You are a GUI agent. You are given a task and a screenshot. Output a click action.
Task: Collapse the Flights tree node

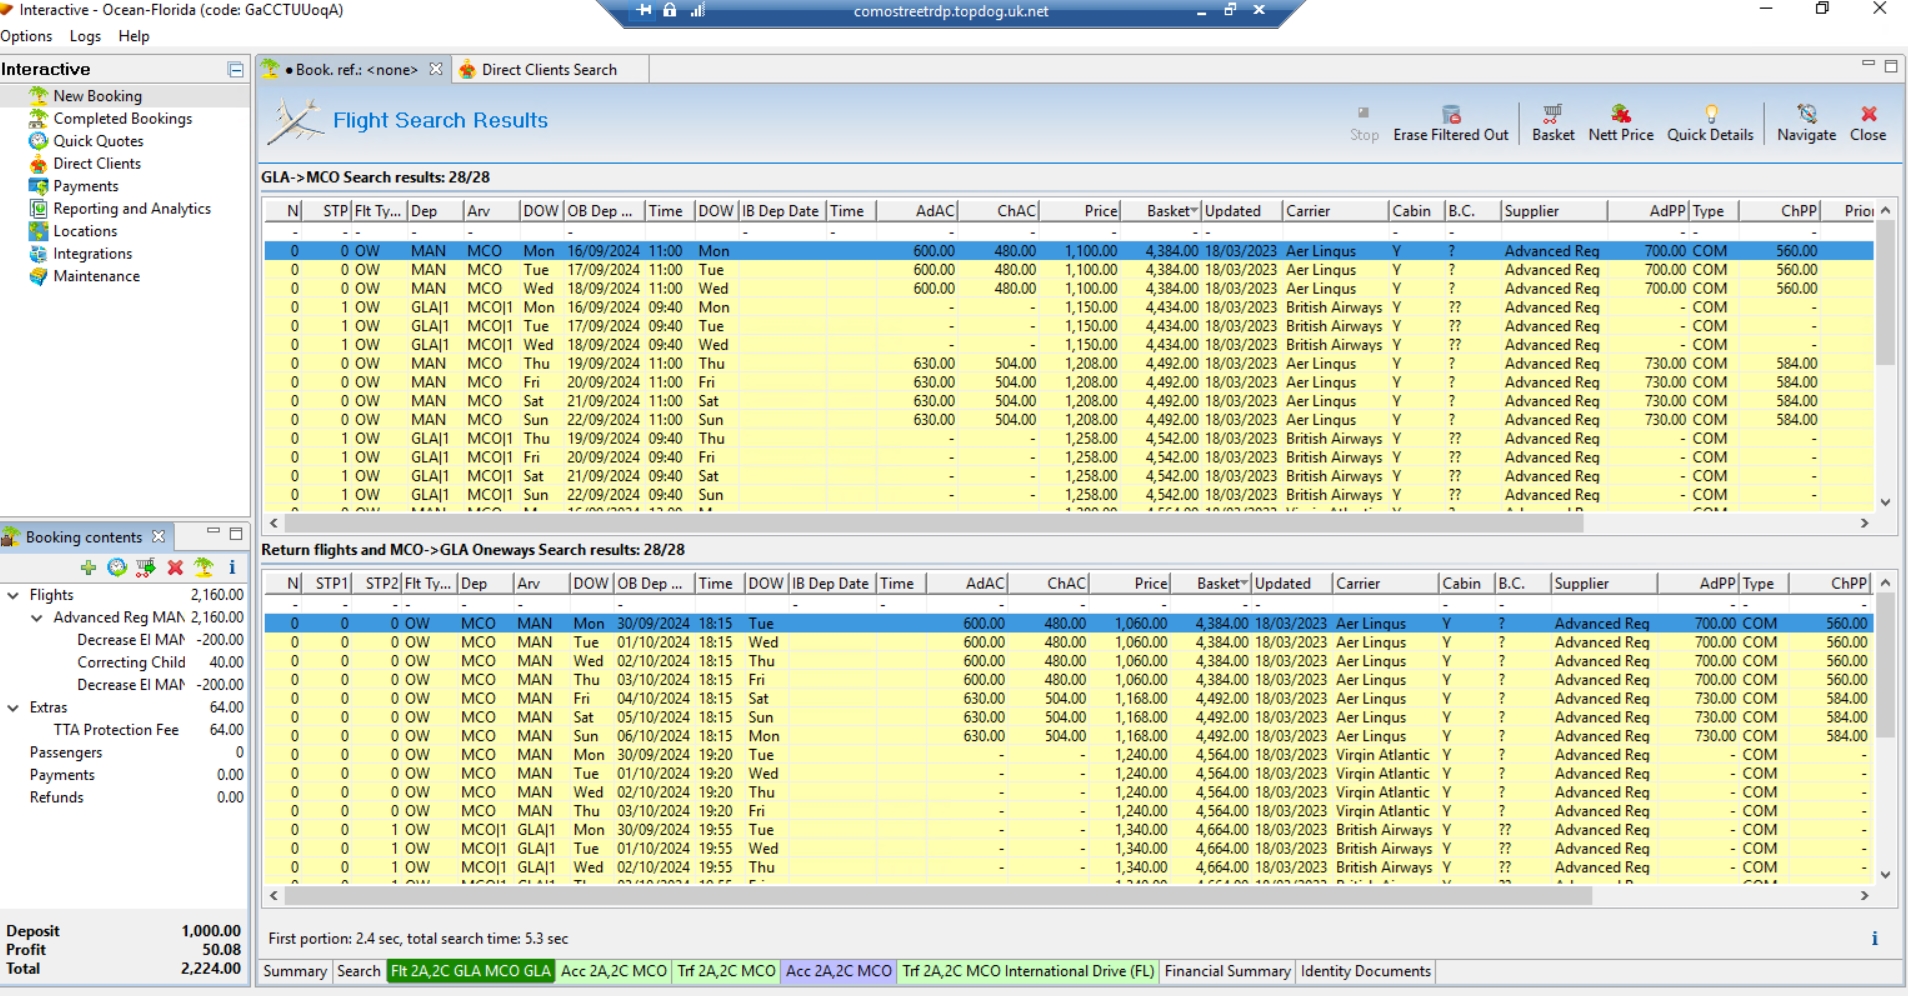tap(13, 595)
